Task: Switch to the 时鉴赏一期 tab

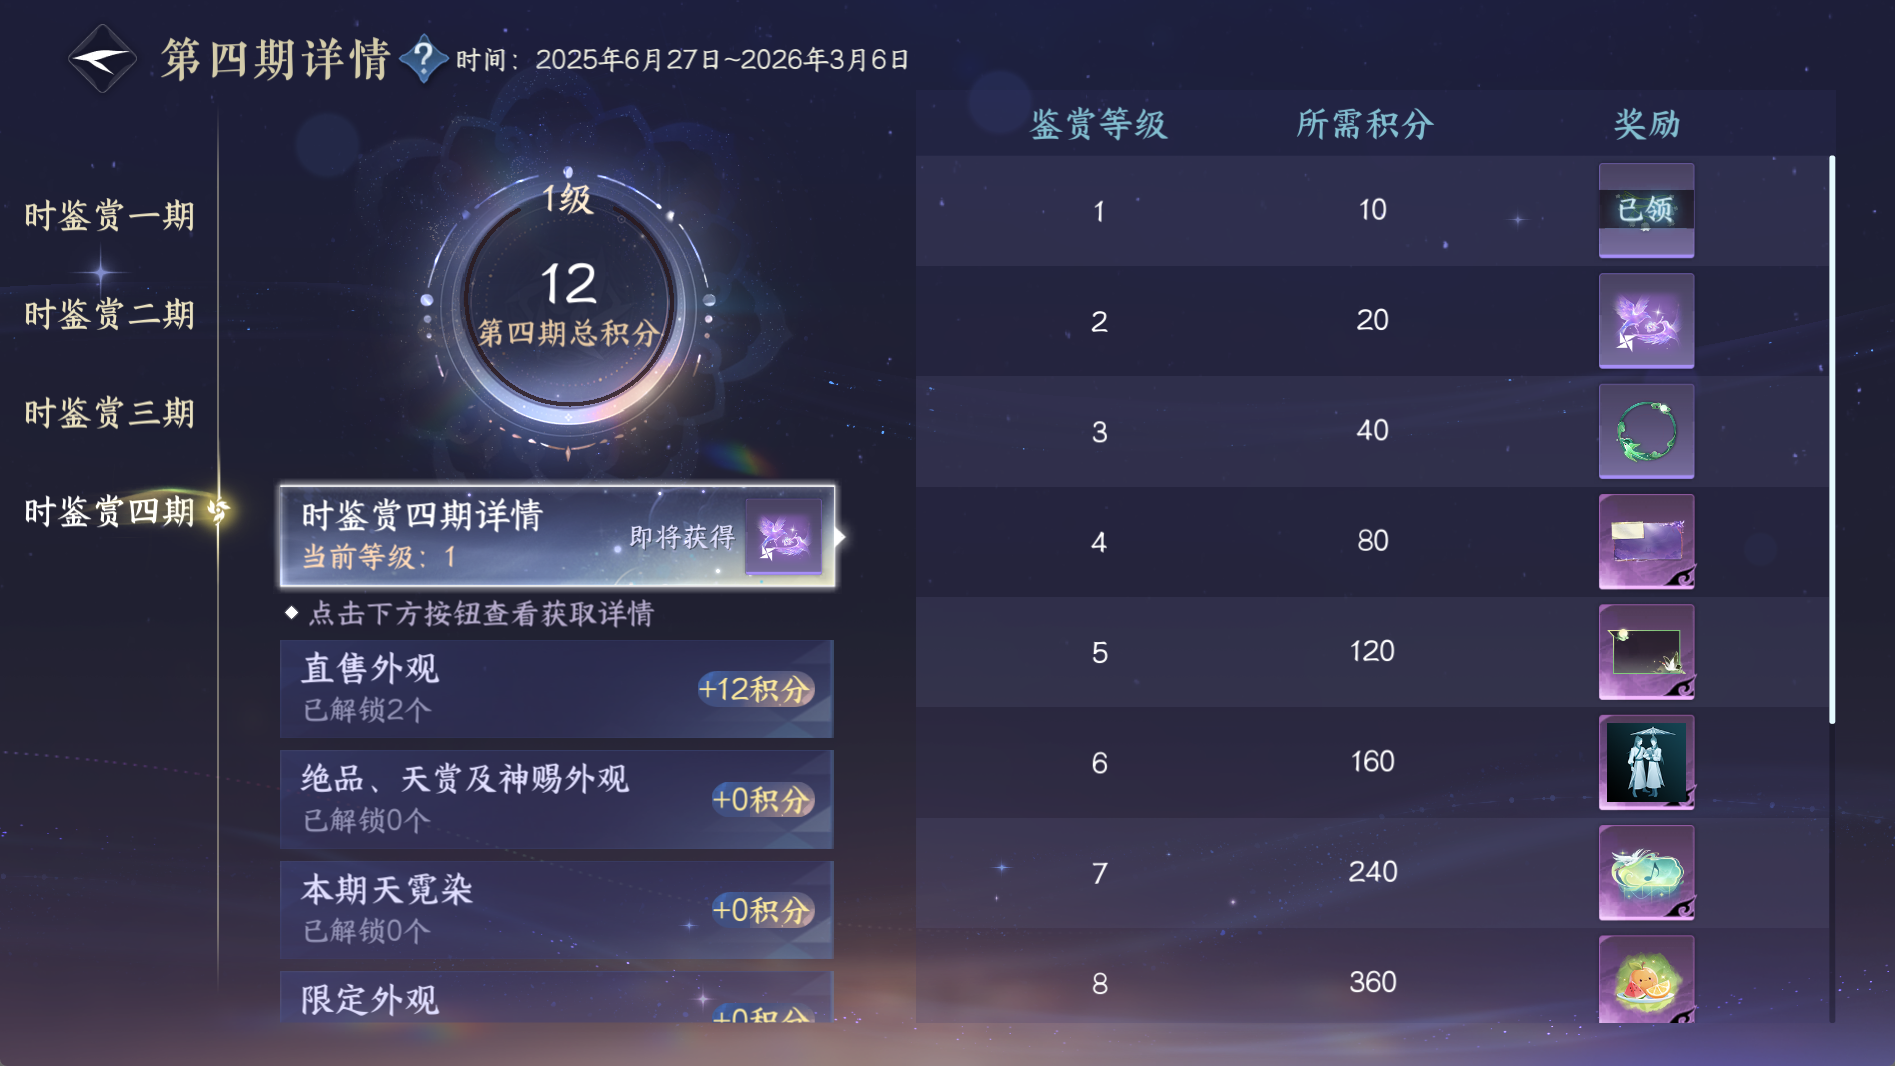Action: pyautogui.click(x=110, y=215)
